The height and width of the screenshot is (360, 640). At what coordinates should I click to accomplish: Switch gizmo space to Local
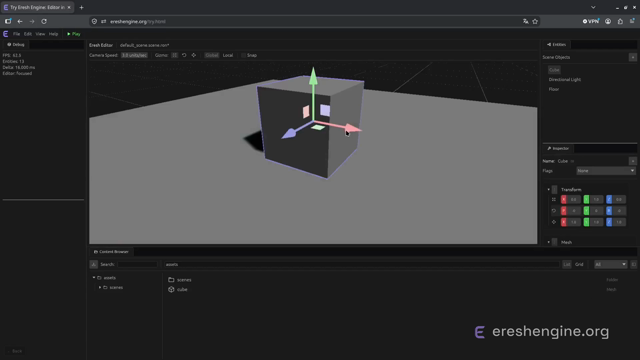[228, 55]
